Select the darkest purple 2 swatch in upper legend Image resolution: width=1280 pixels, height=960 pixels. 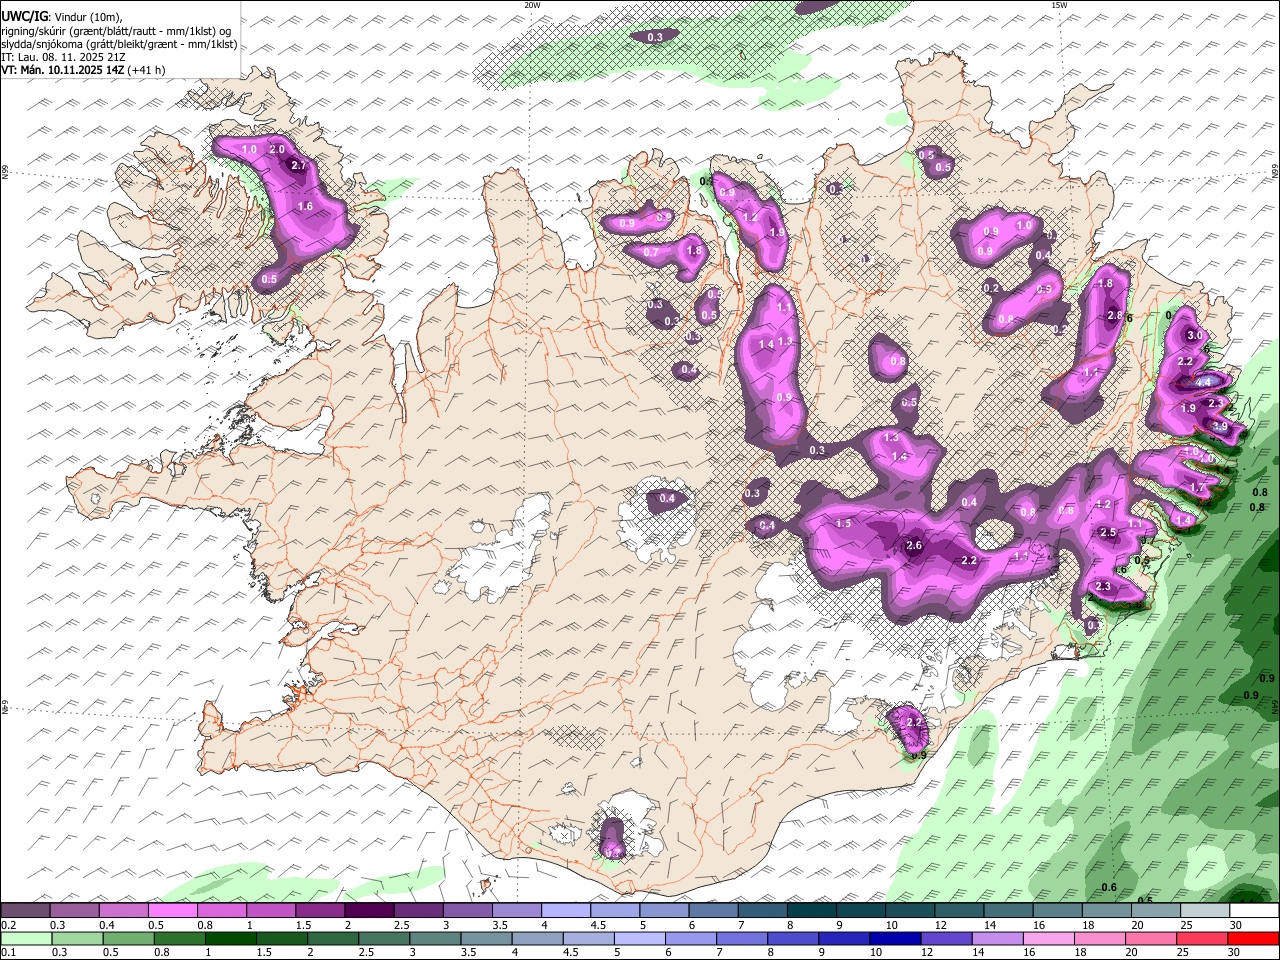(368, 911)
